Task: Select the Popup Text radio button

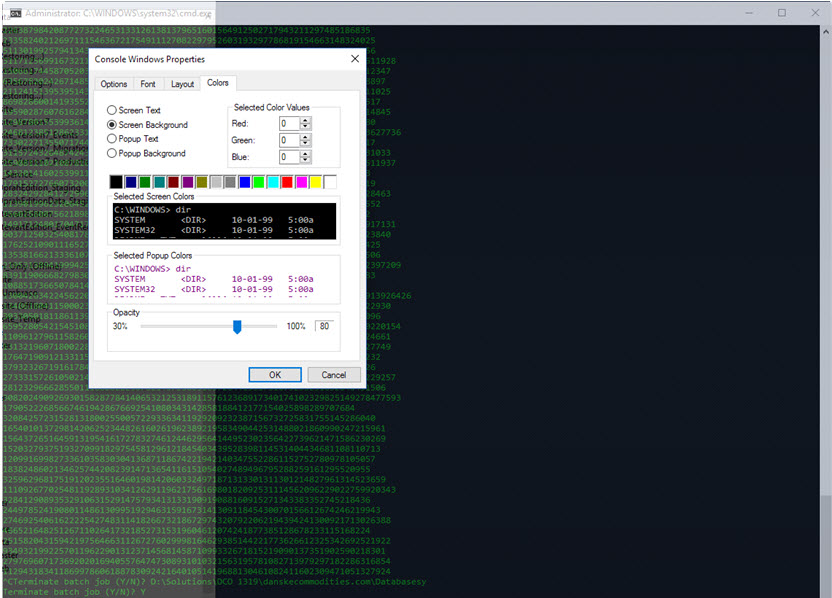Action: (110, 139)
